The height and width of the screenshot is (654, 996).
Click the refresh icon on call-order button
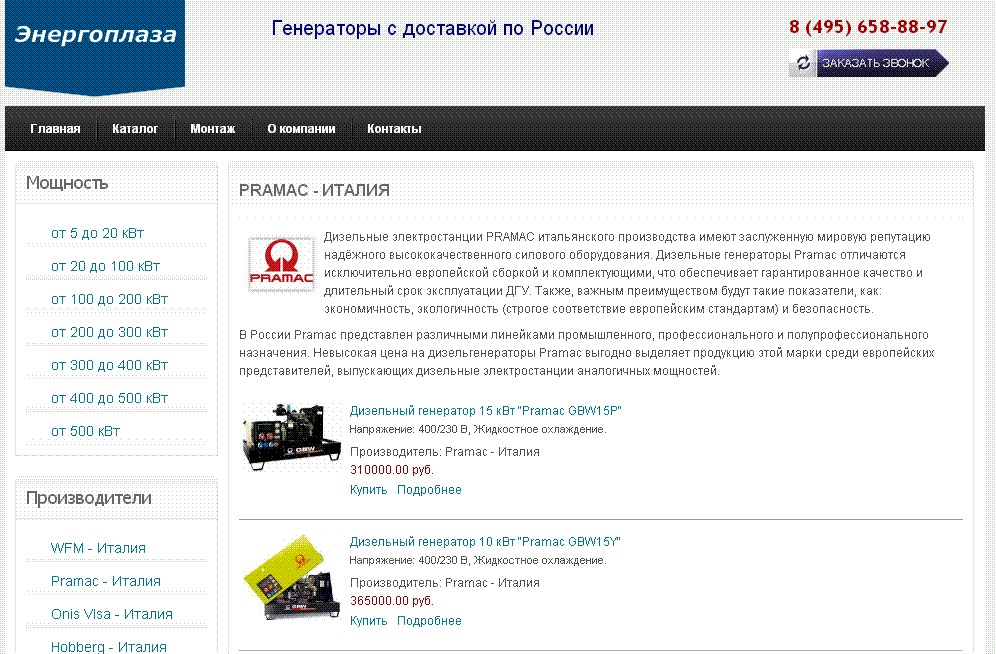(803, 63)
